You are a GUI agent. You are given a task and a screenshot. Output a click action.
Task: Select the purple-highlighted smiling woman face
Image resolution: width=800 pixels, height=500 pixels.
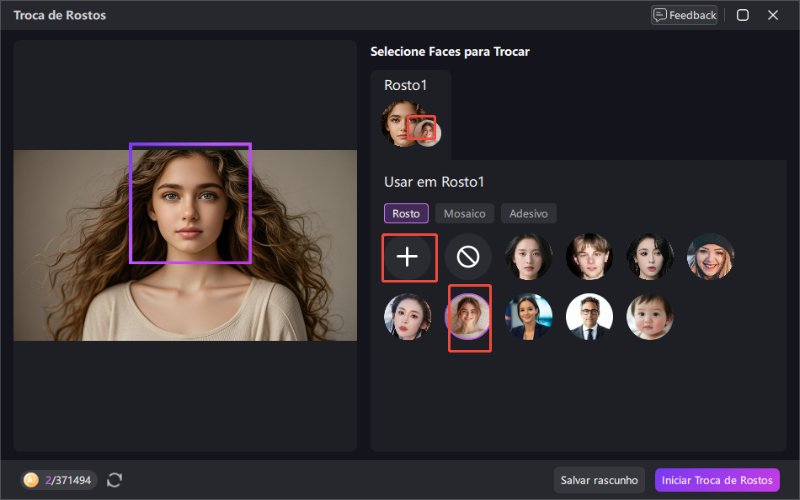(468, 317)
